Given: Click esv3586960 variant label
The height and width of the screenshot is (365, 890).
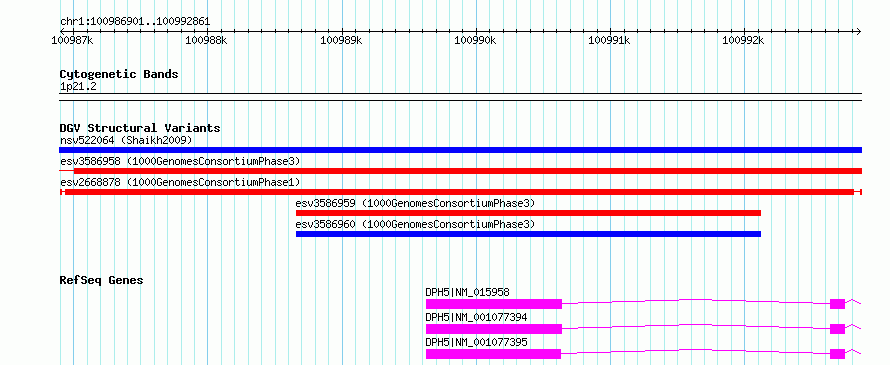Looking at the screenshot, I should [415, 224].
